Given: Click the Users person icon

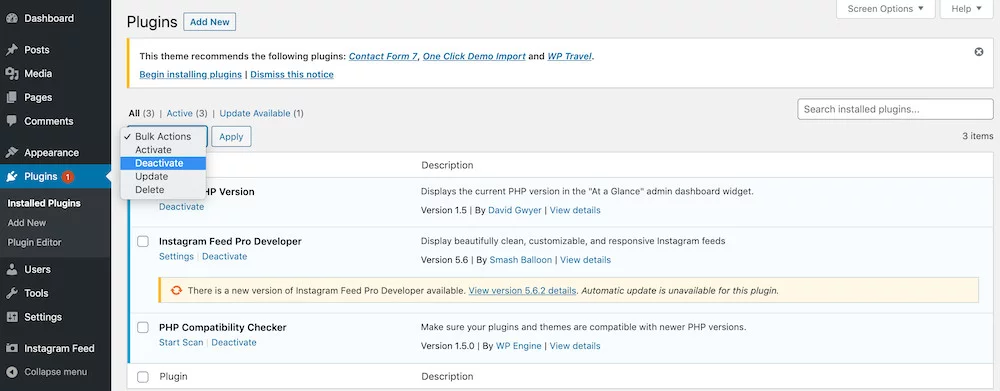Looking at the screenshot, I should point(11,269).
